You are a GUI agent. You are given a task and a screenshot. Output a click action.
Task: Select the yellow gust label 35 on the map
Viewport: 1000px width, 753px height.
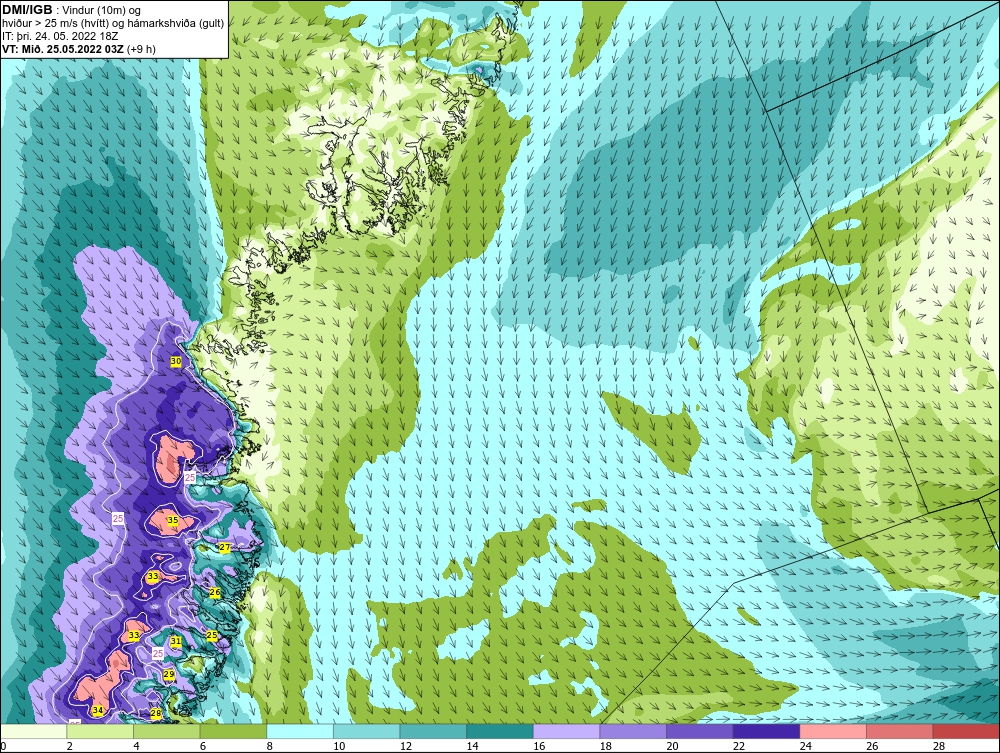pyautogui.click(x=173, y=520)
